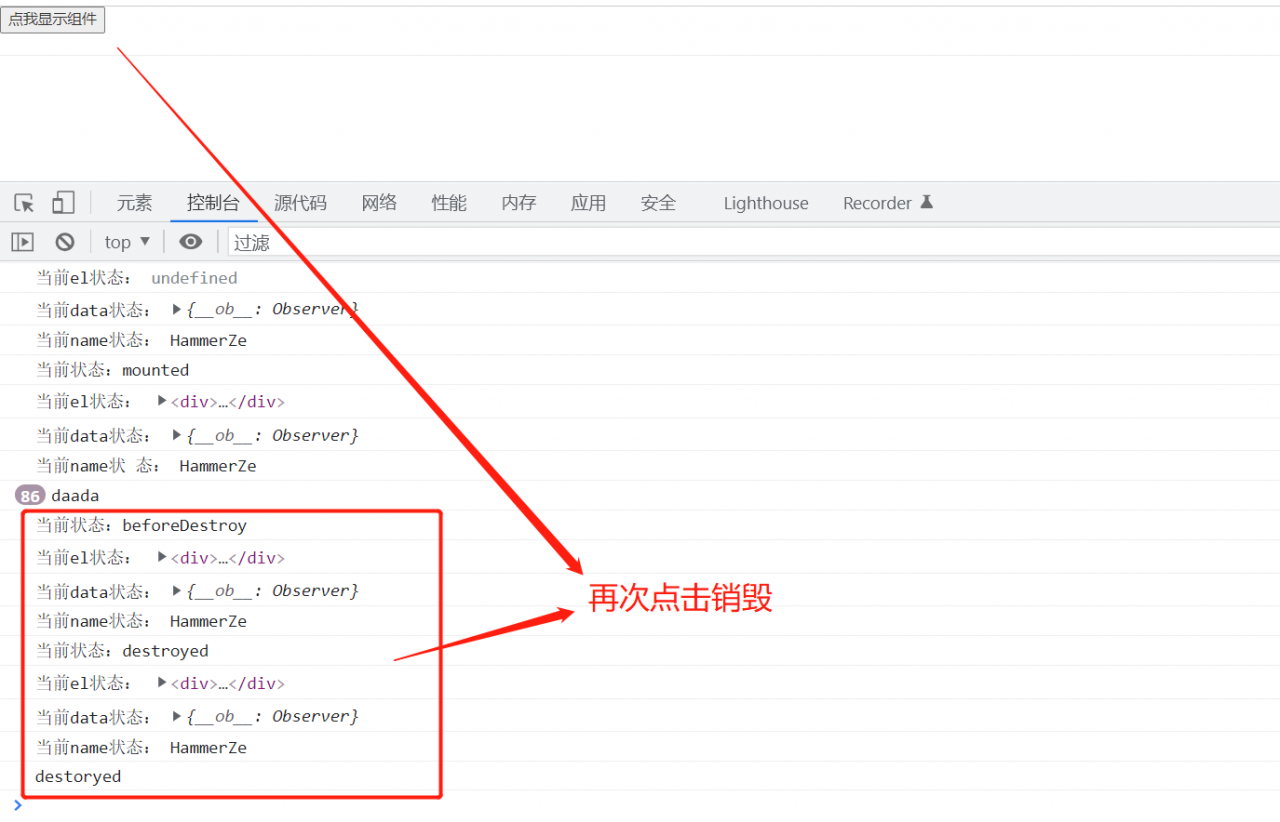The image size is (1280, 822).
Task: Open the 性能 tab
Action: [449, 203]
